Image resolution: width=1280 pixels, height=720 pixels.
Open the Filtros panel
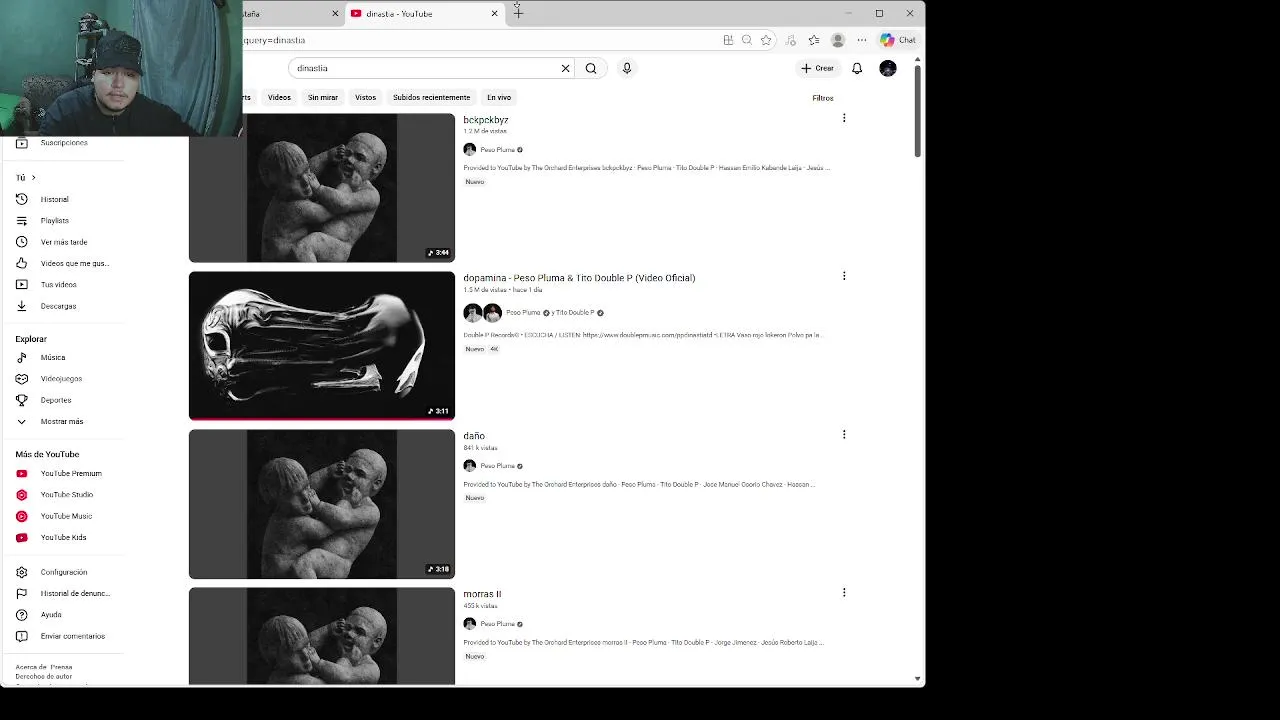pos(822,98)
